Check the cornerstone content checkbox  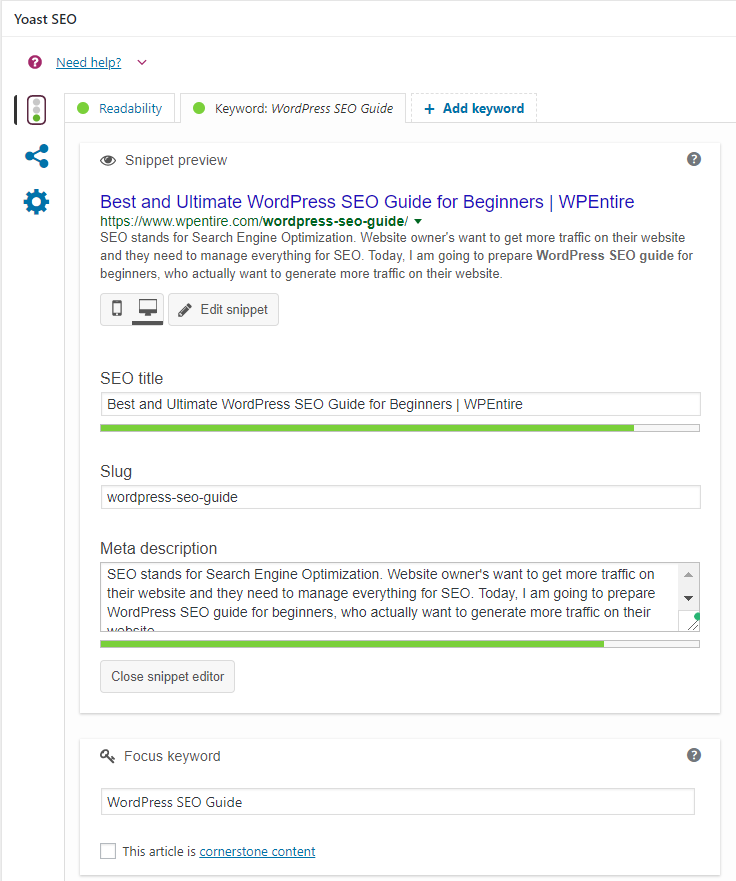[x=108, y=851]
